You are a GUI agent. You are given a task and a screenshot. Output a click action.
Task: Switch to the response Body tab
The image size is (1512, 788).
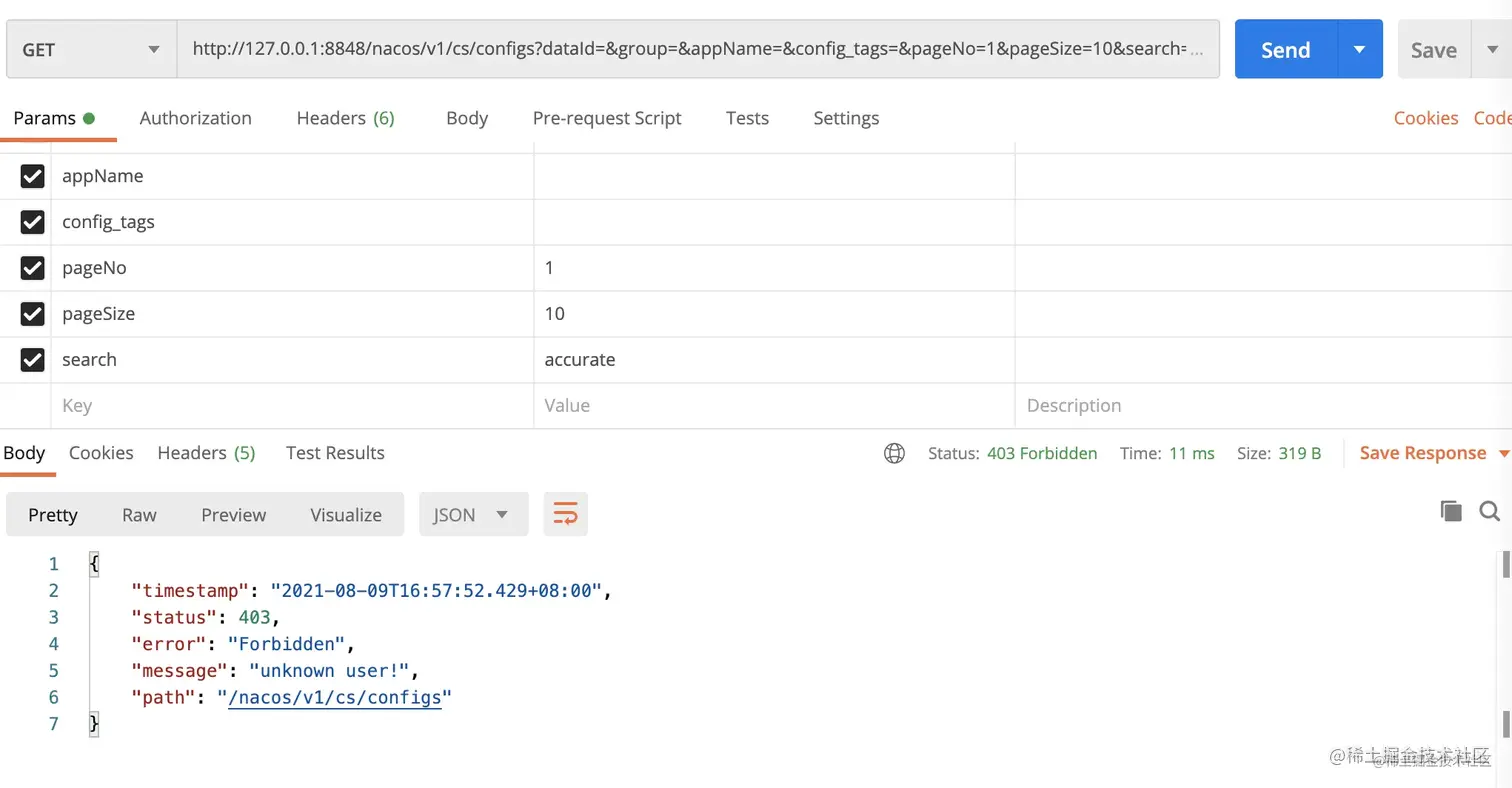point(24,453)
